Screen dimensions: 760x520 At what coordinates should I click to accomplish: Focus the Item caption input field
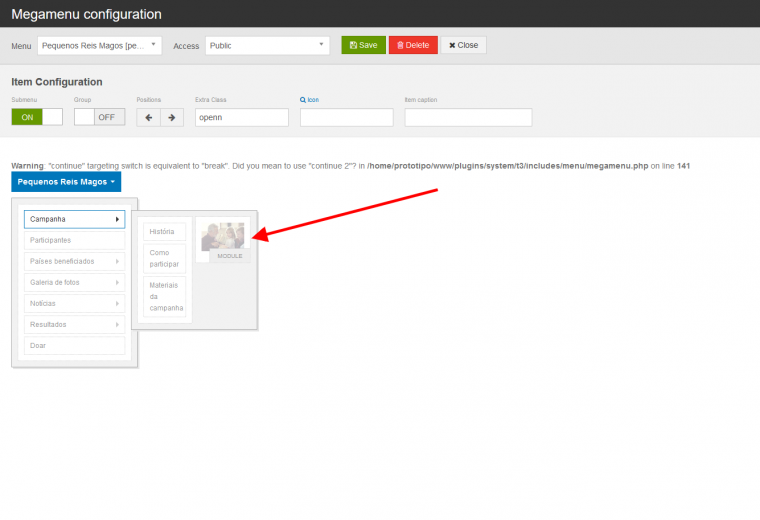click(x=468, y=117)
